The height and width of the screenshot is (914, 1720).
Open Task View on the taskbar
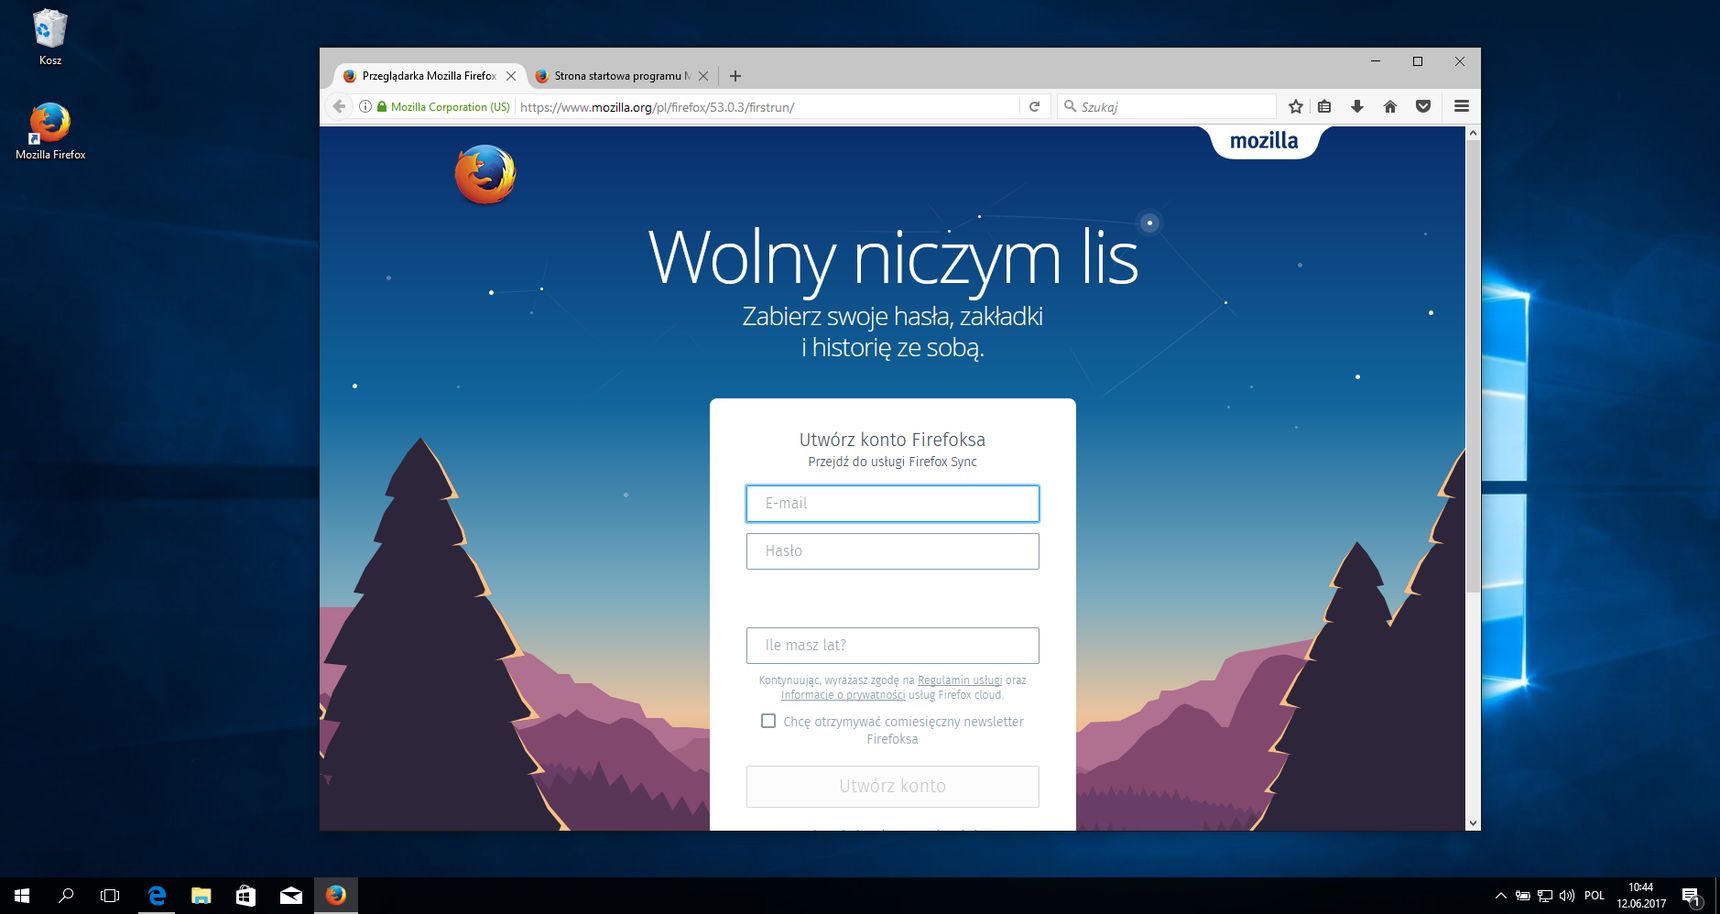point(110,896)
